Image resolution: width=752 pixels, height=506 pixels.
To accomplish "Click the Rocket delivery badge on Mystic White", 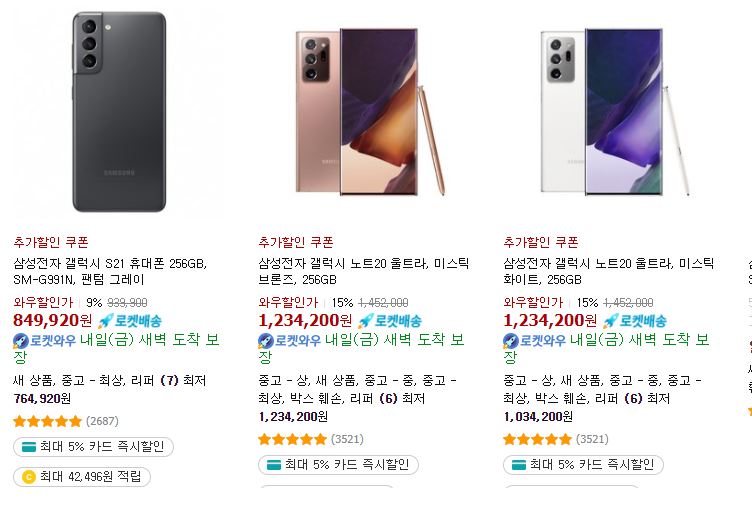I will coord(634,321).
